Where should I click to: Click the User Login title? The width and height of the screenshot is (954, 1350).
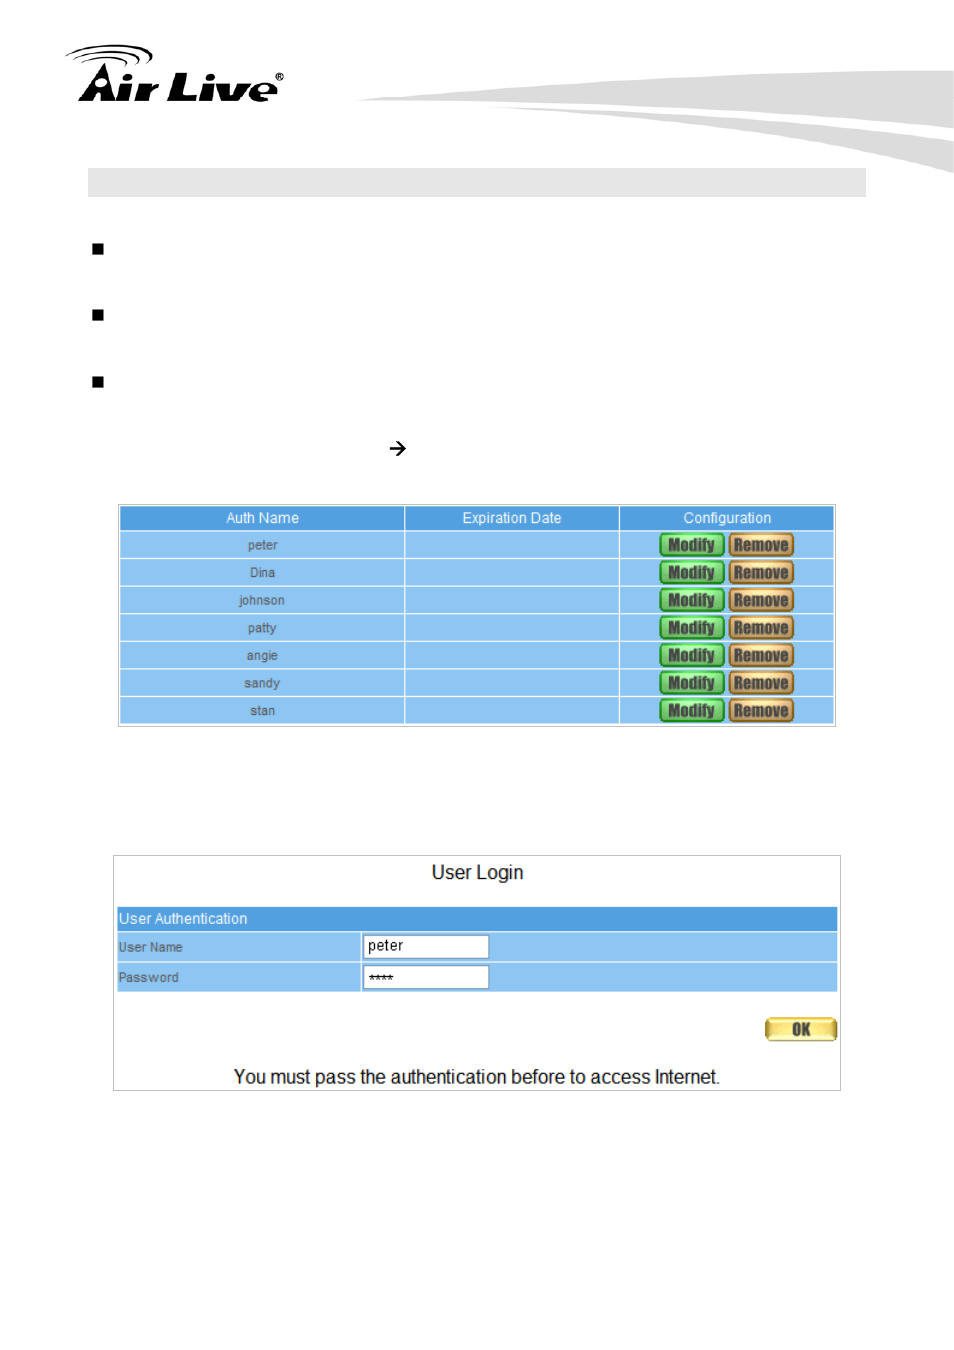click(x=477, y=872)
